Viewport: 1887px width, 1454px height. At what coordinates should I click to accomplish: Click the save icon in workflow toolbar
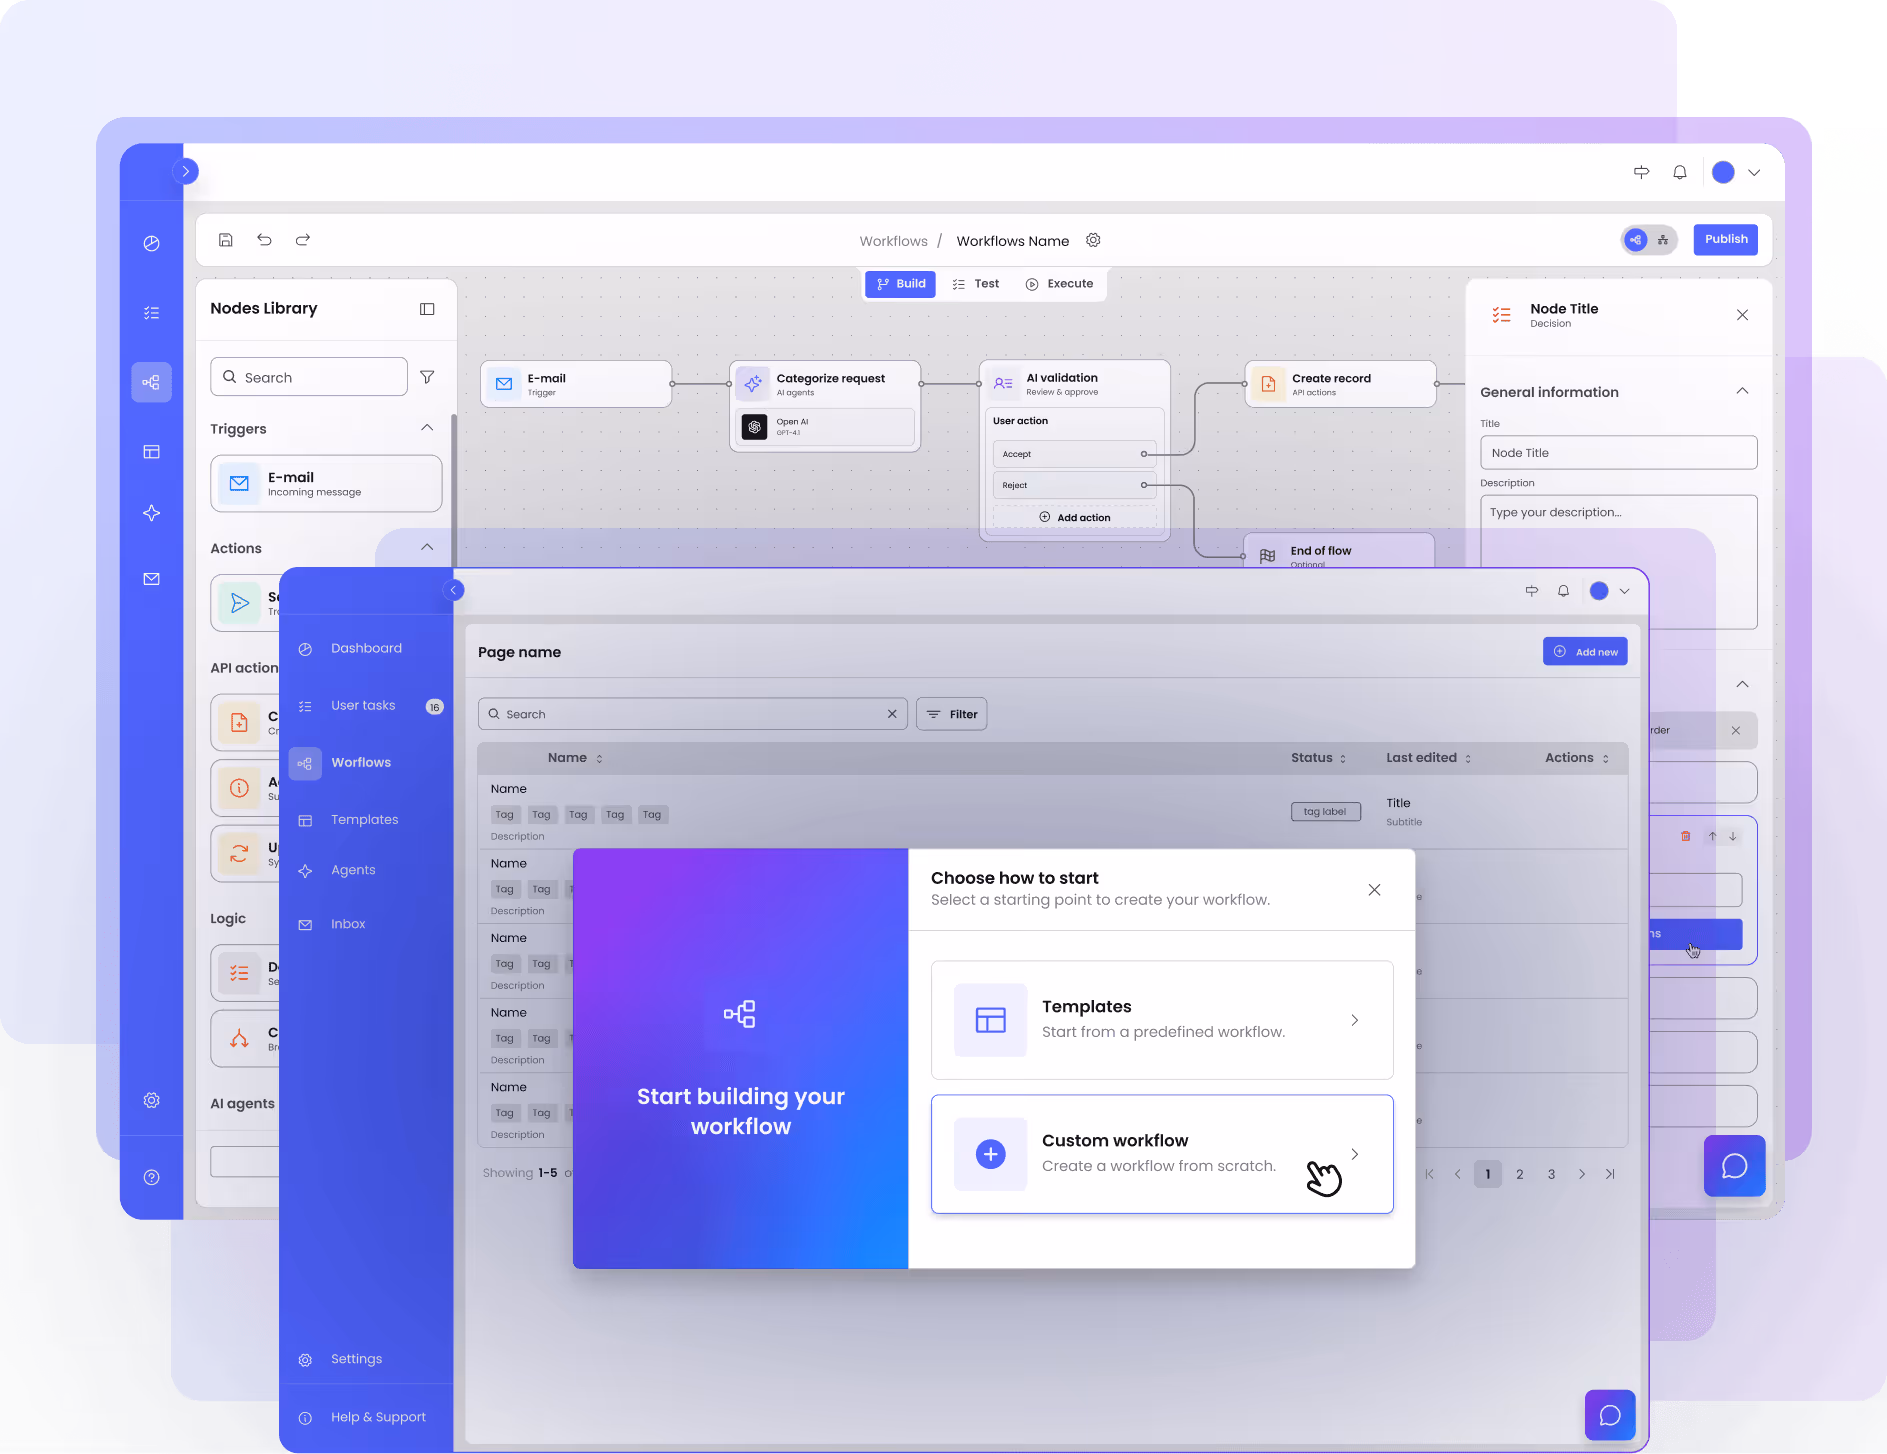coord(226,240)
